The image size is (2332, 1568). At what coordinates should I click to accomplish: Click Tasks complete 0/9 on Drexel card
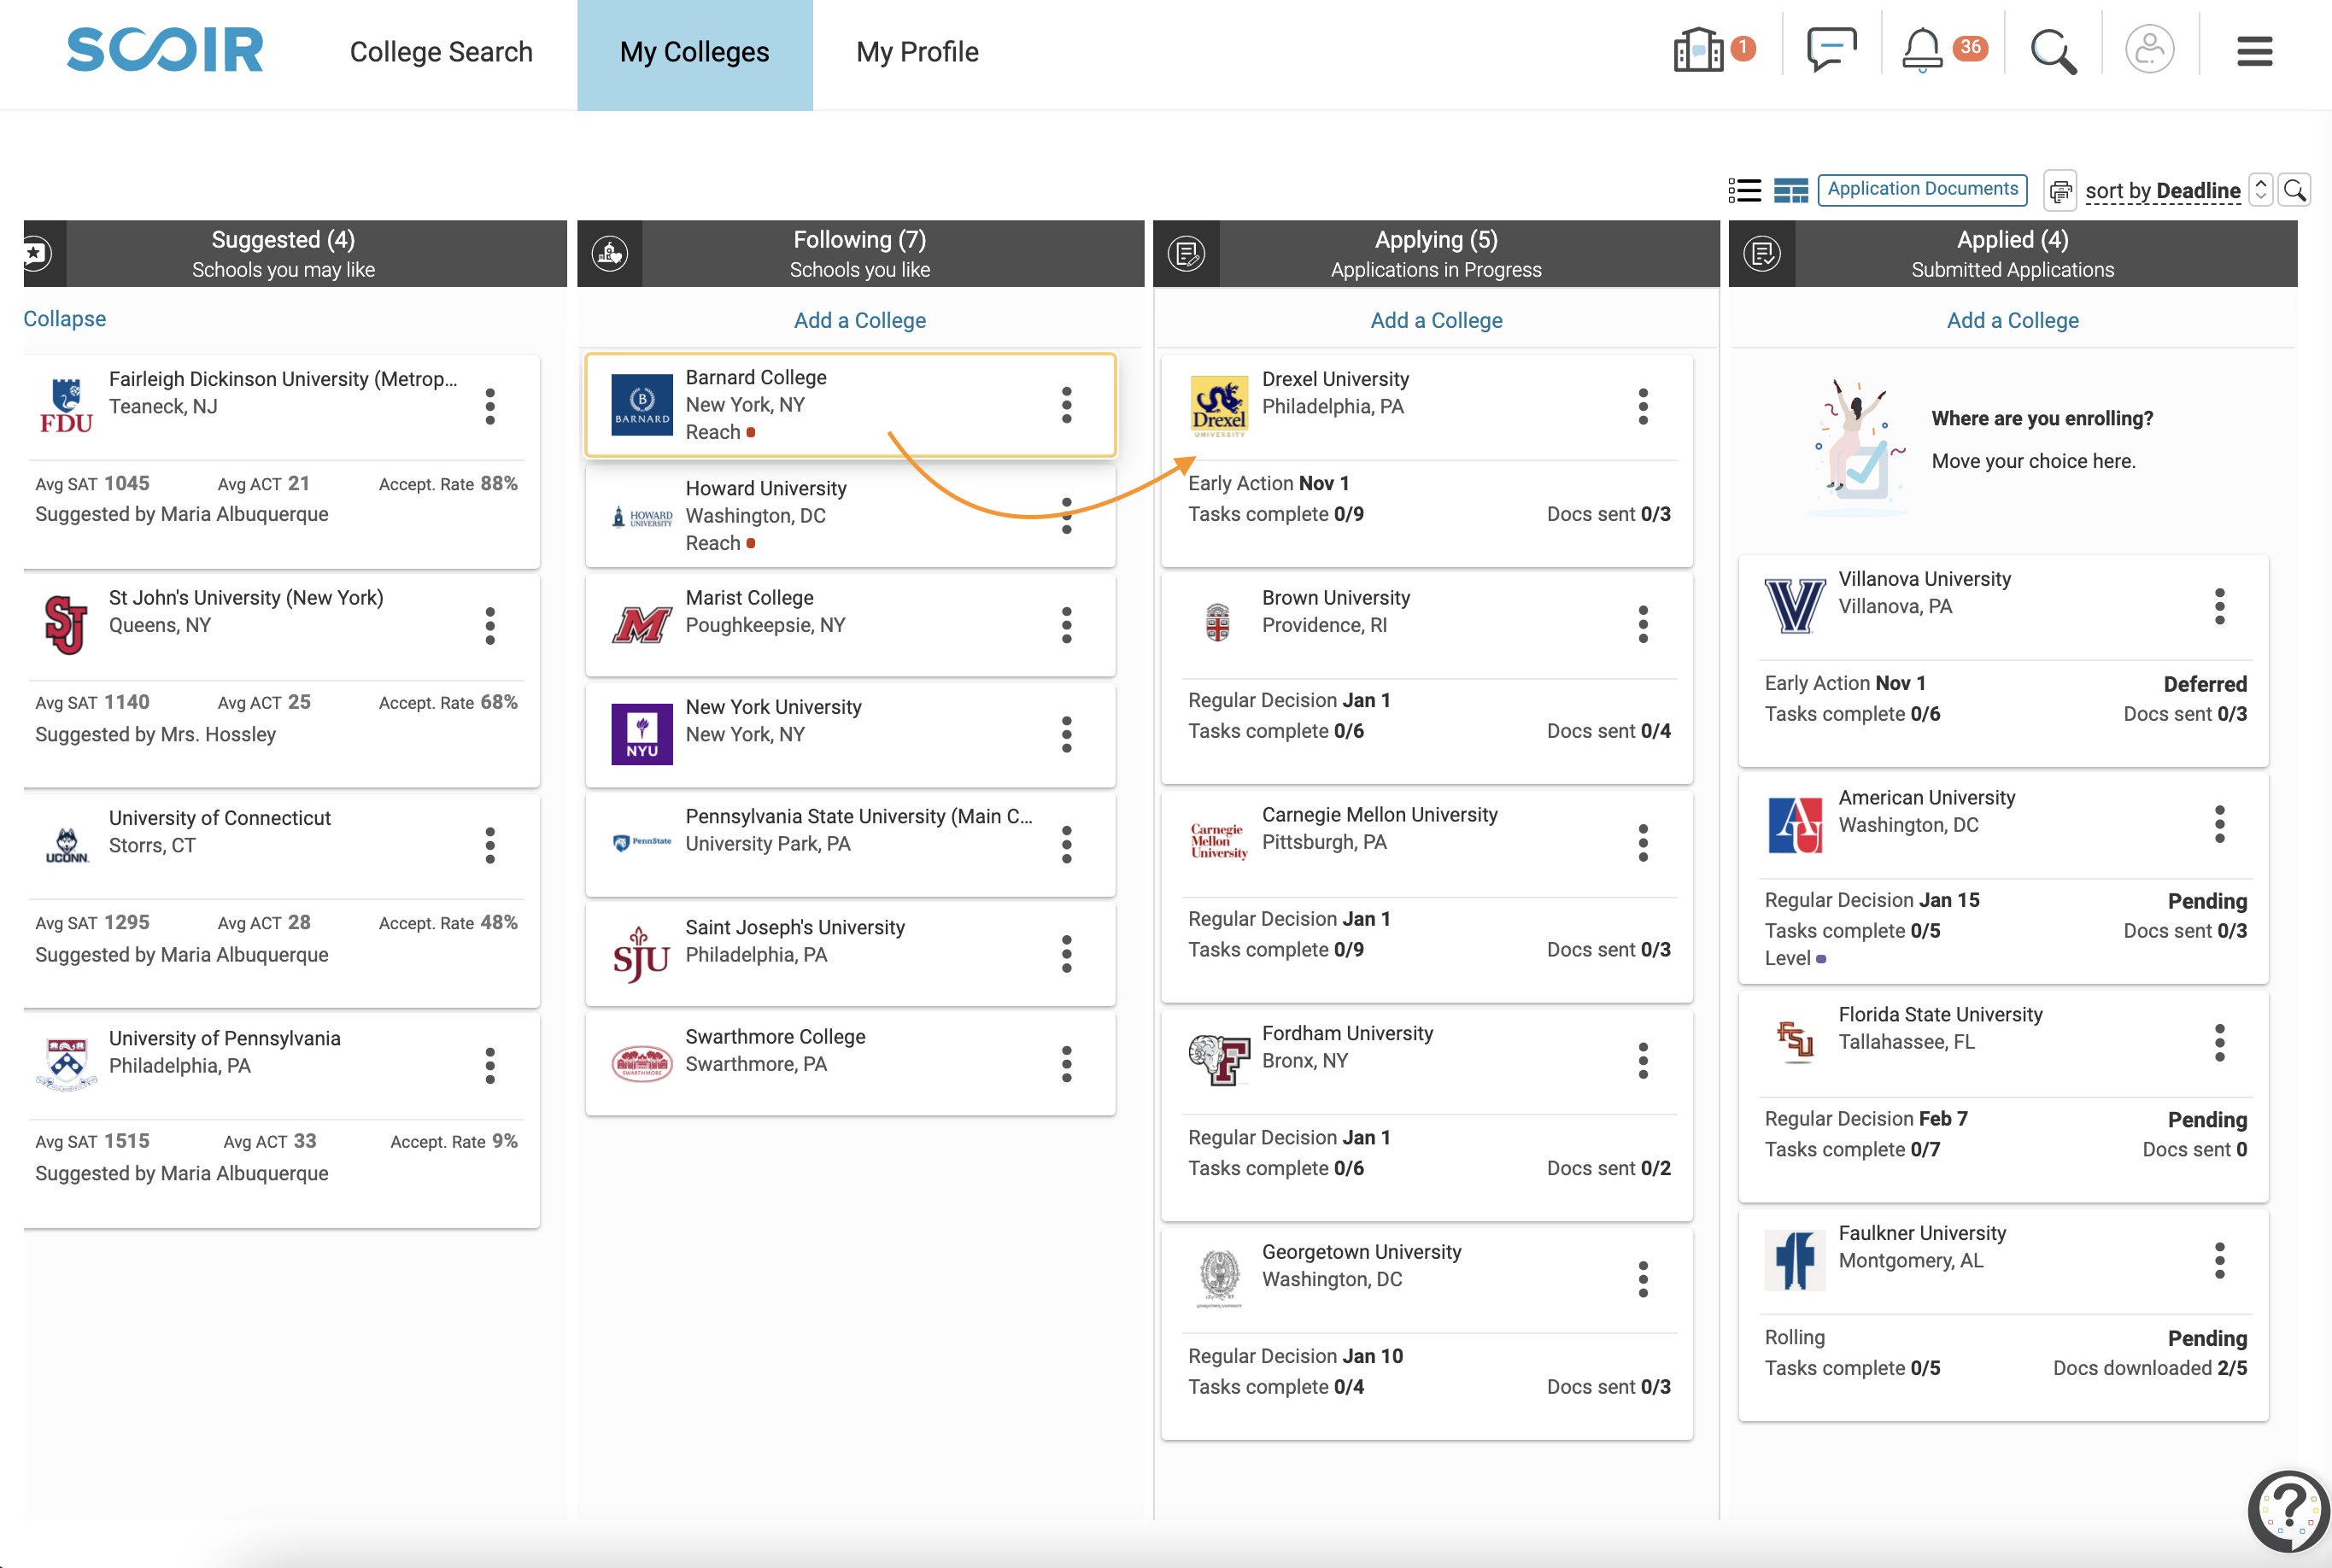(1275, 514)
